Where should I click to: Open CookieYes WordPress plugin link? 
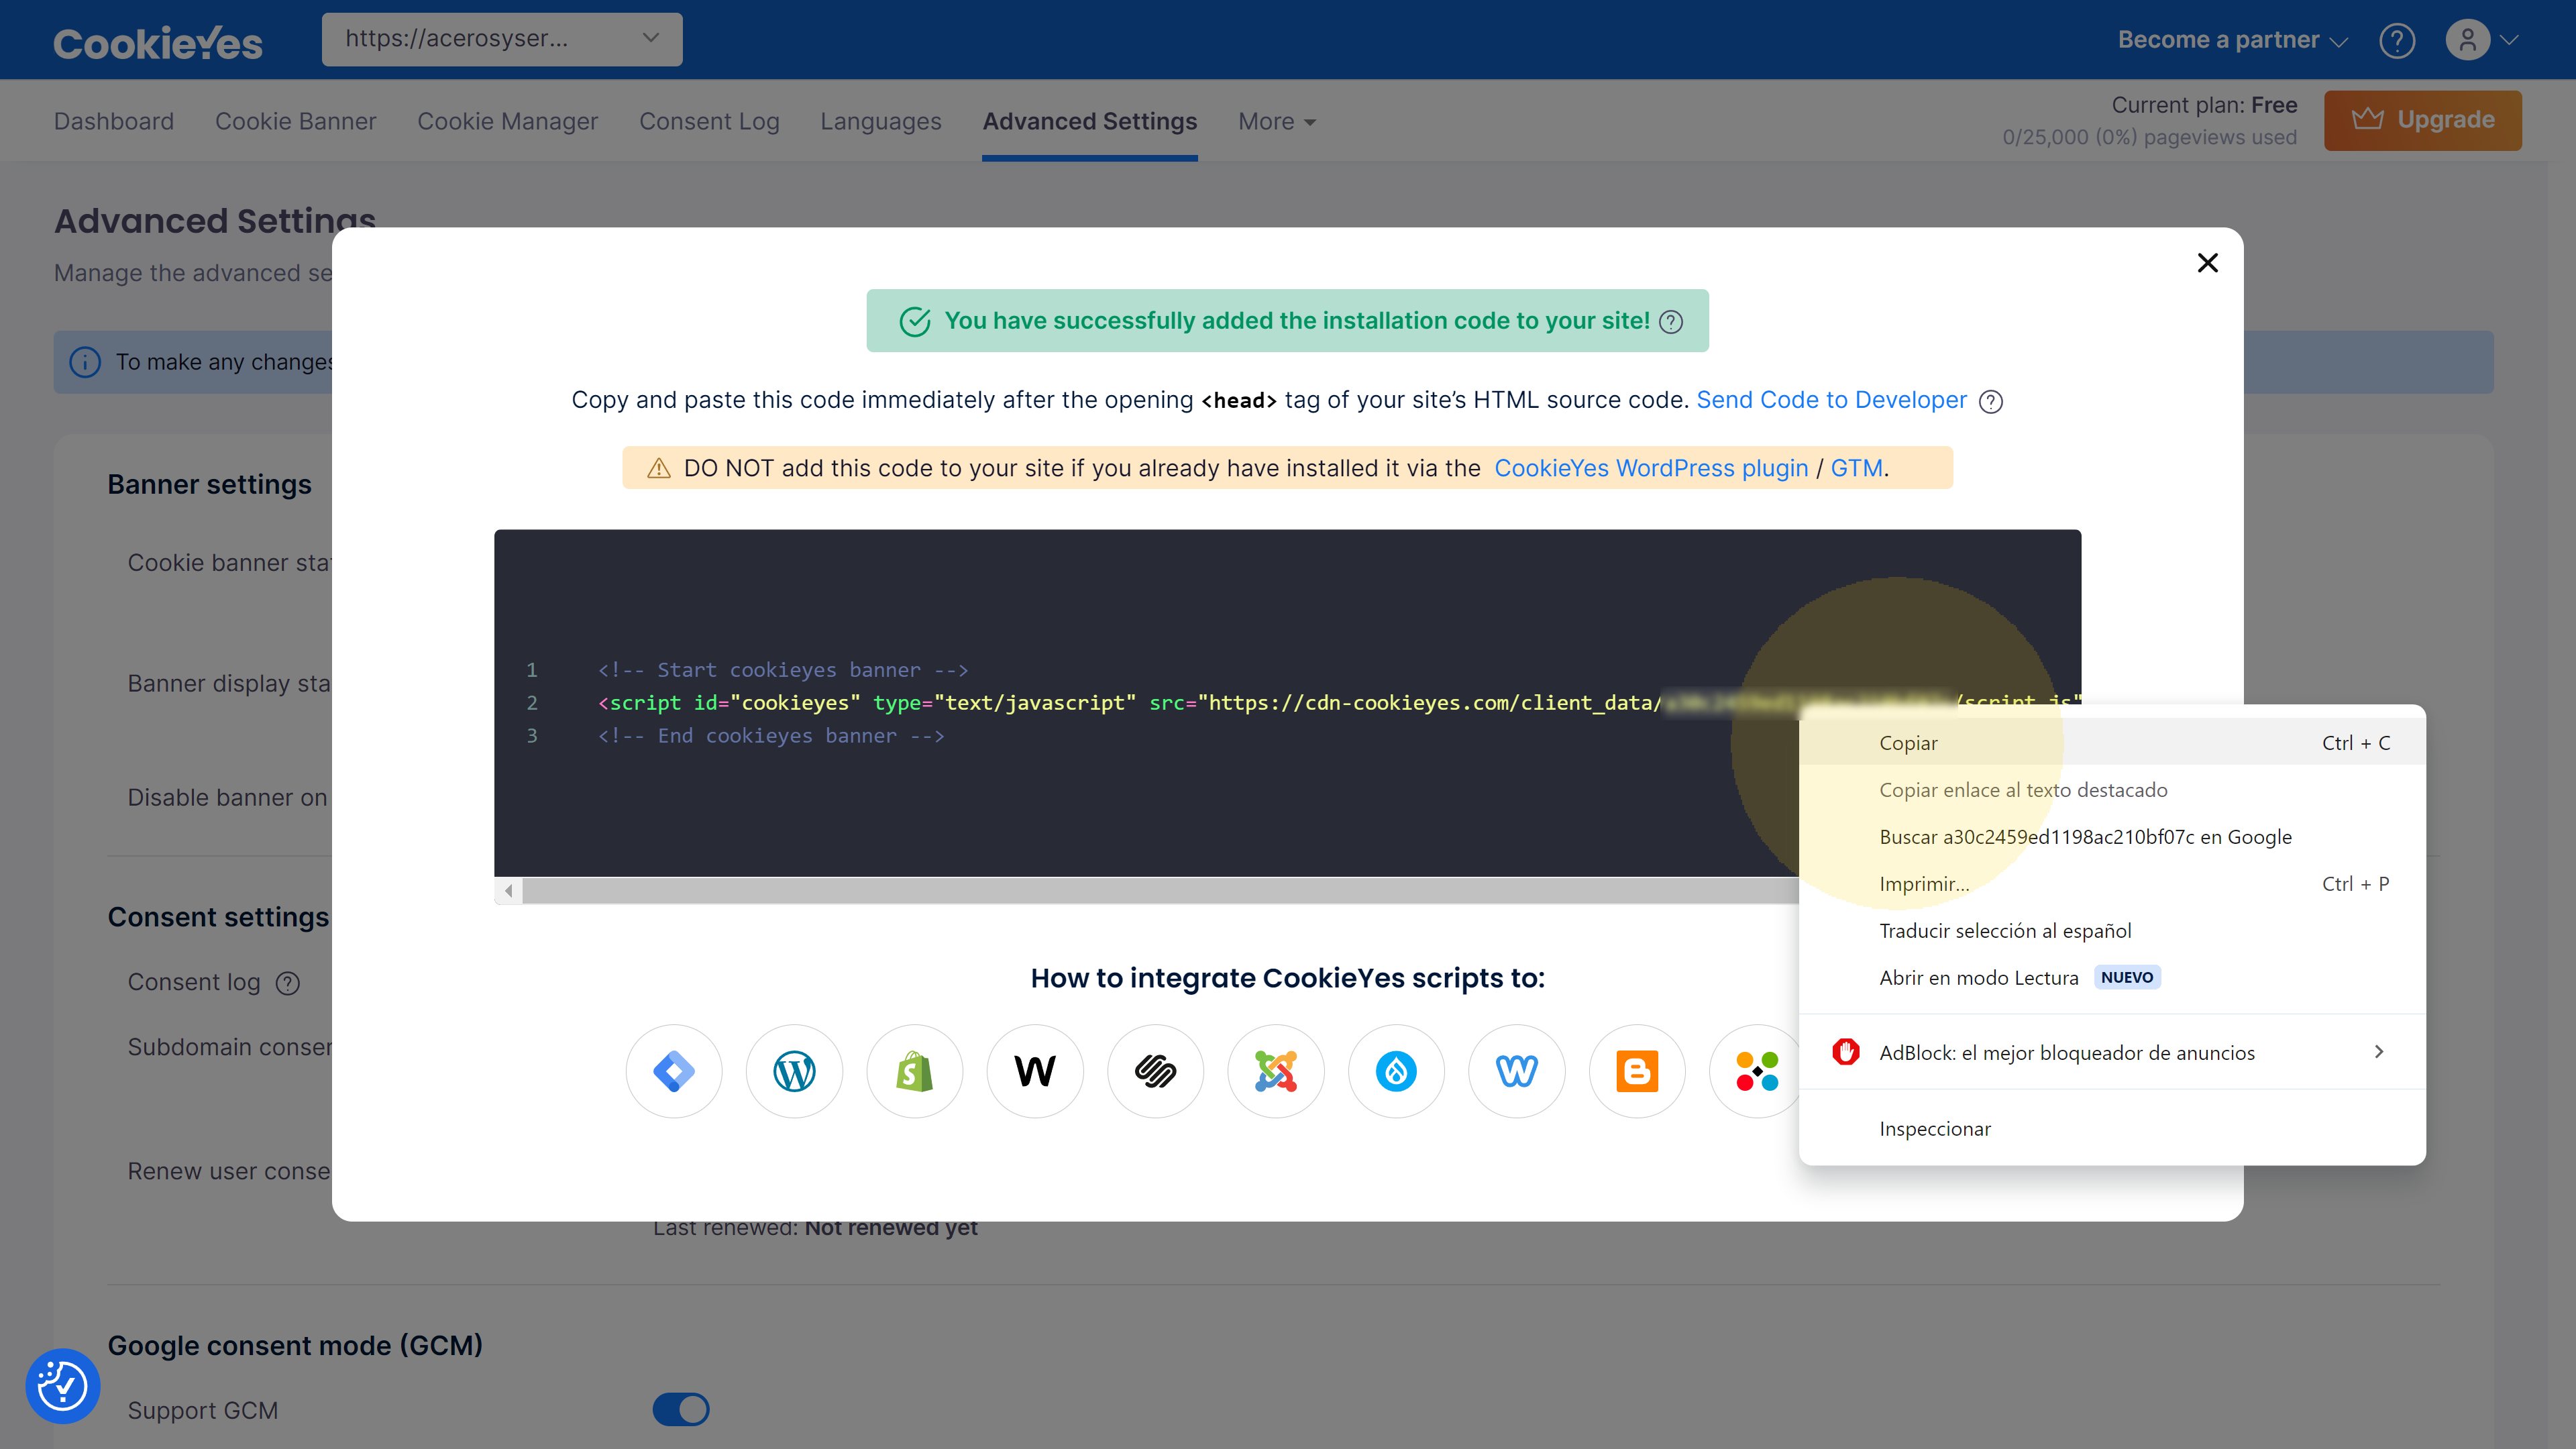pyautogui.click(x=1651, y=468)
